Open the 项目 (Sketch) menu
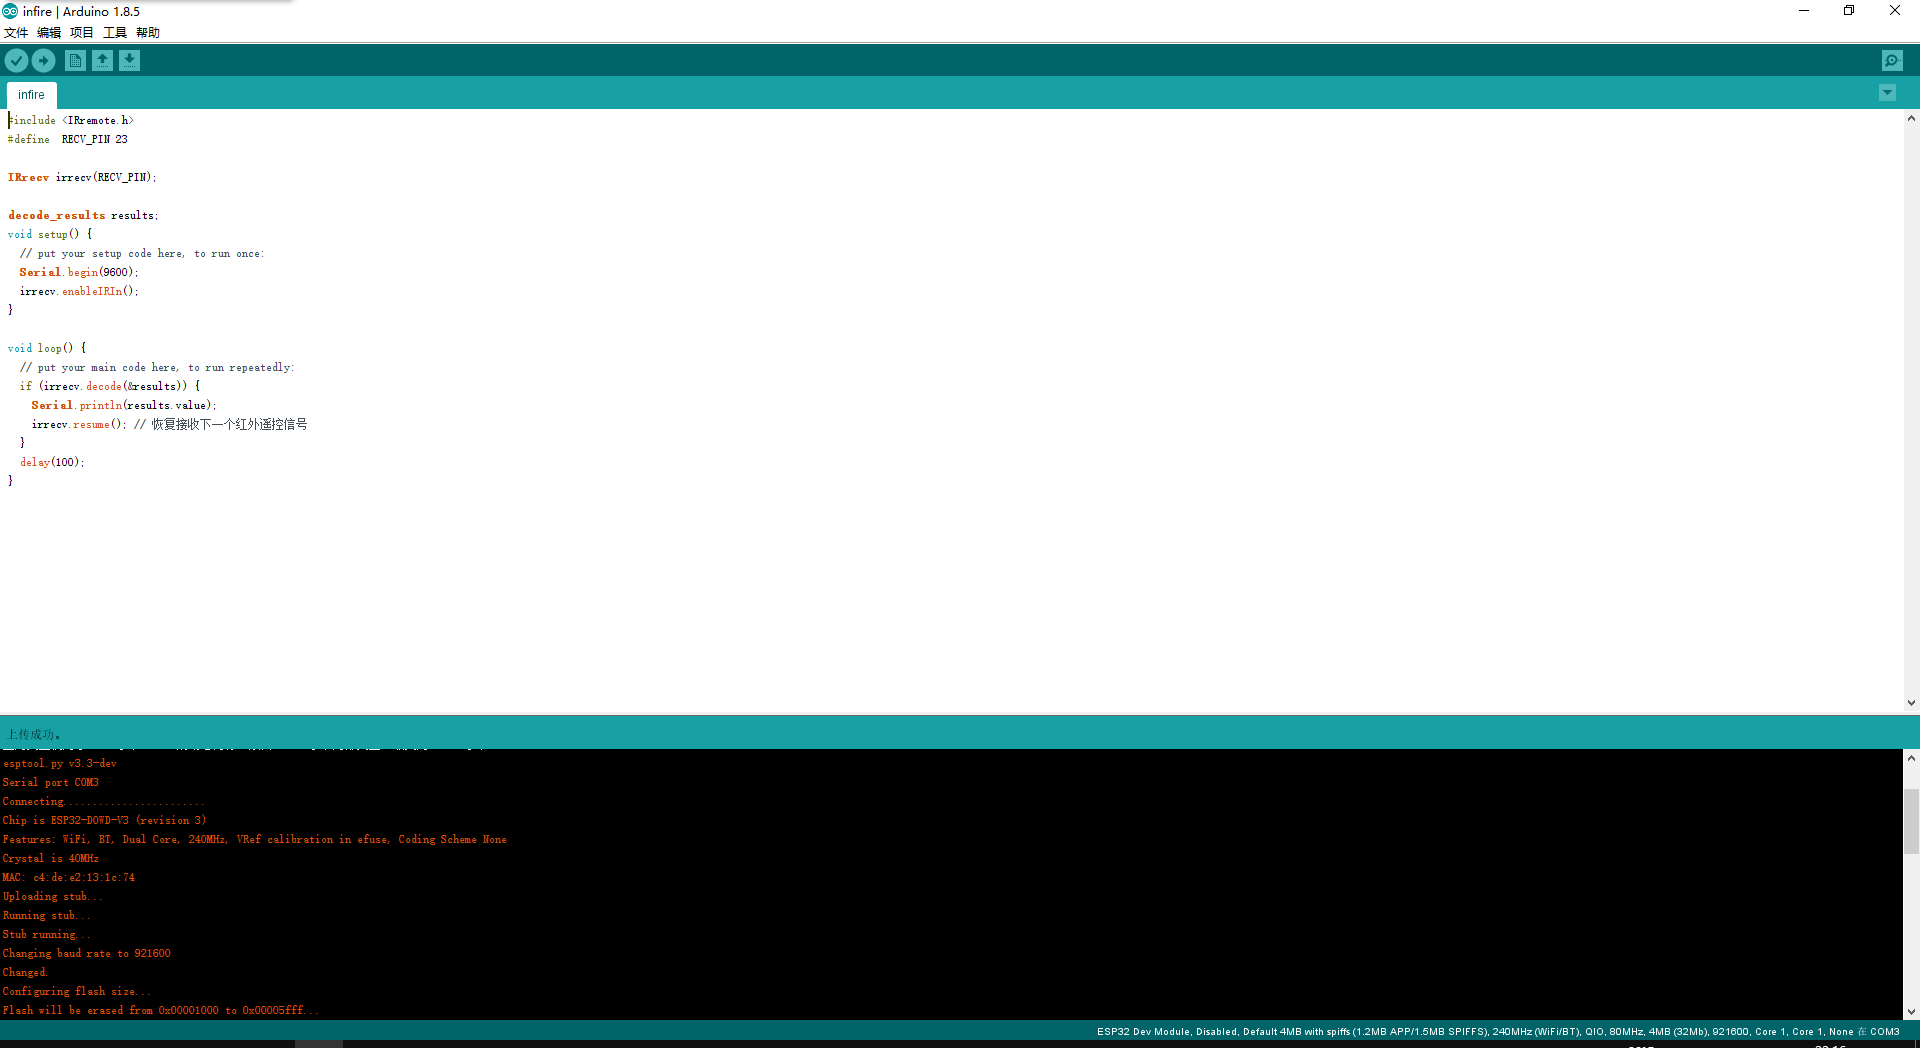 pyautogui.click(x=82, y=33)
